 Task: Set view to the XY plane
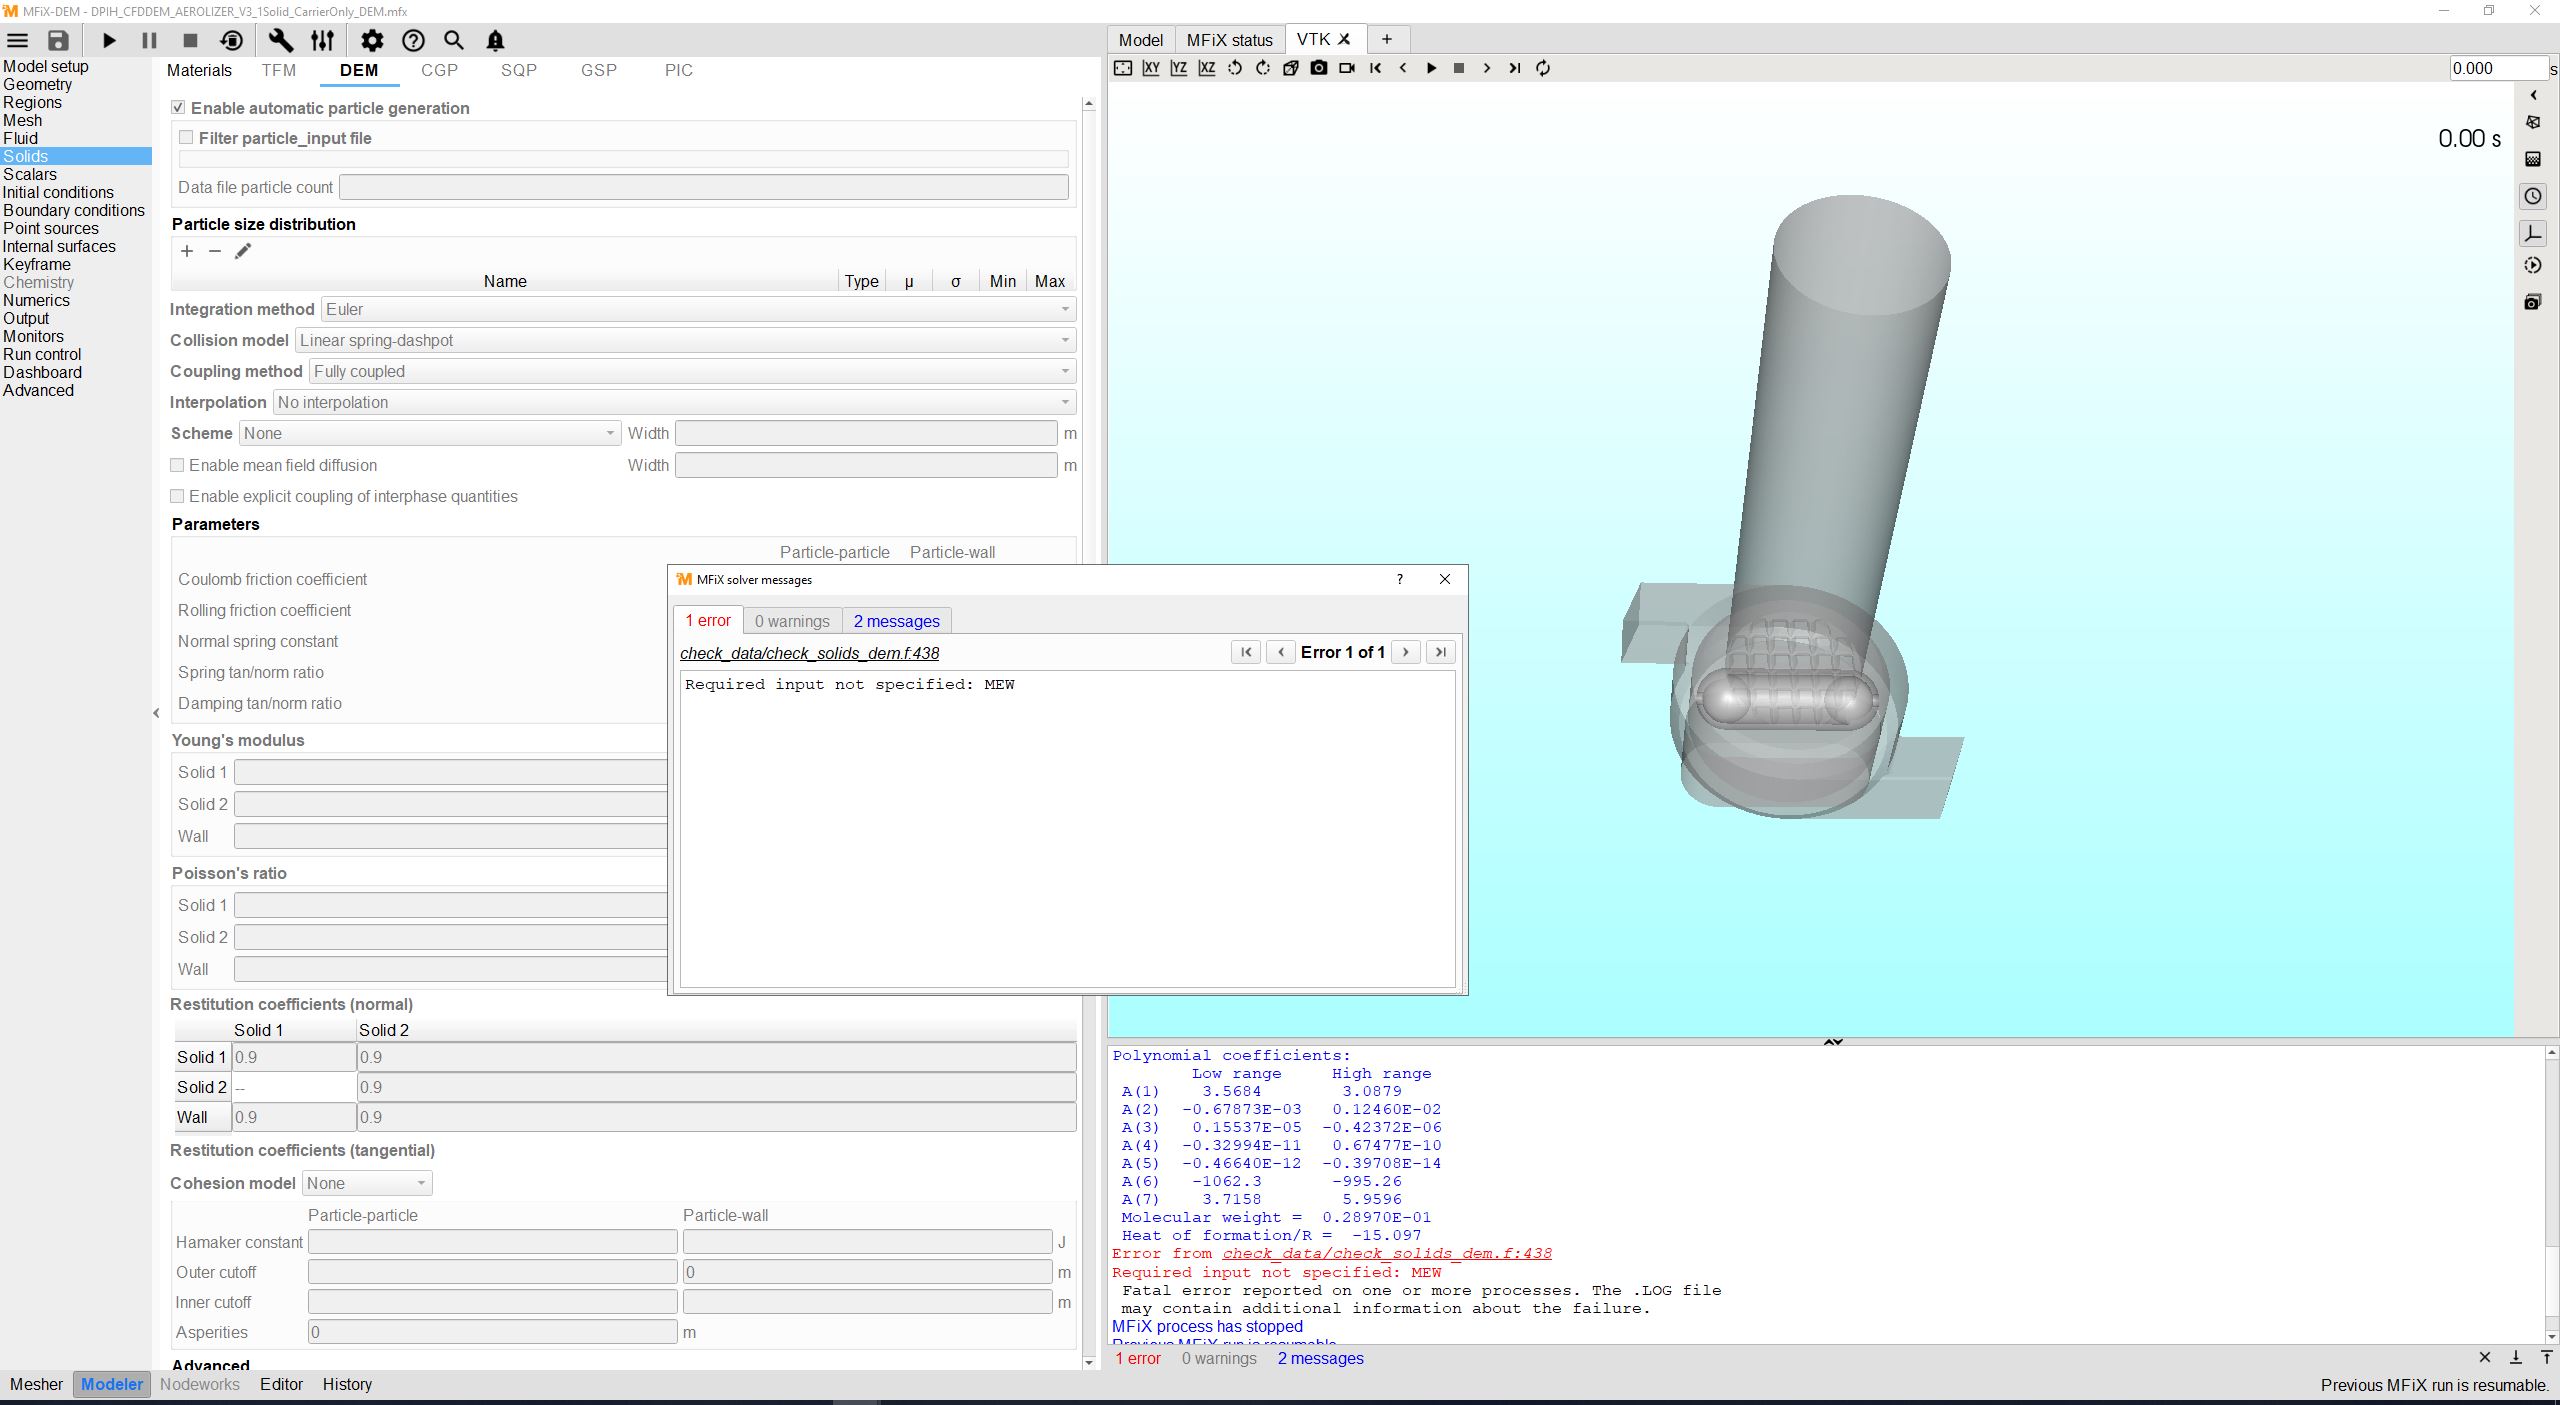click(x=1151, y=68)
